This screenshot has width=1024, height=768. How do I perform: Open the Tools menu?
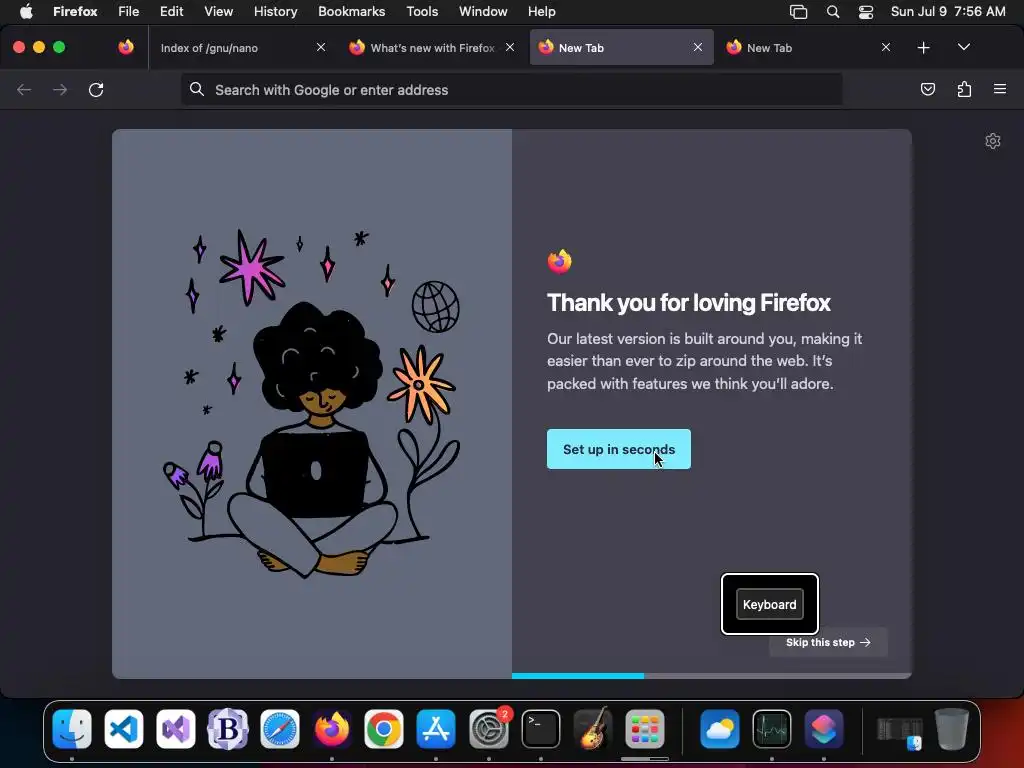422,11
